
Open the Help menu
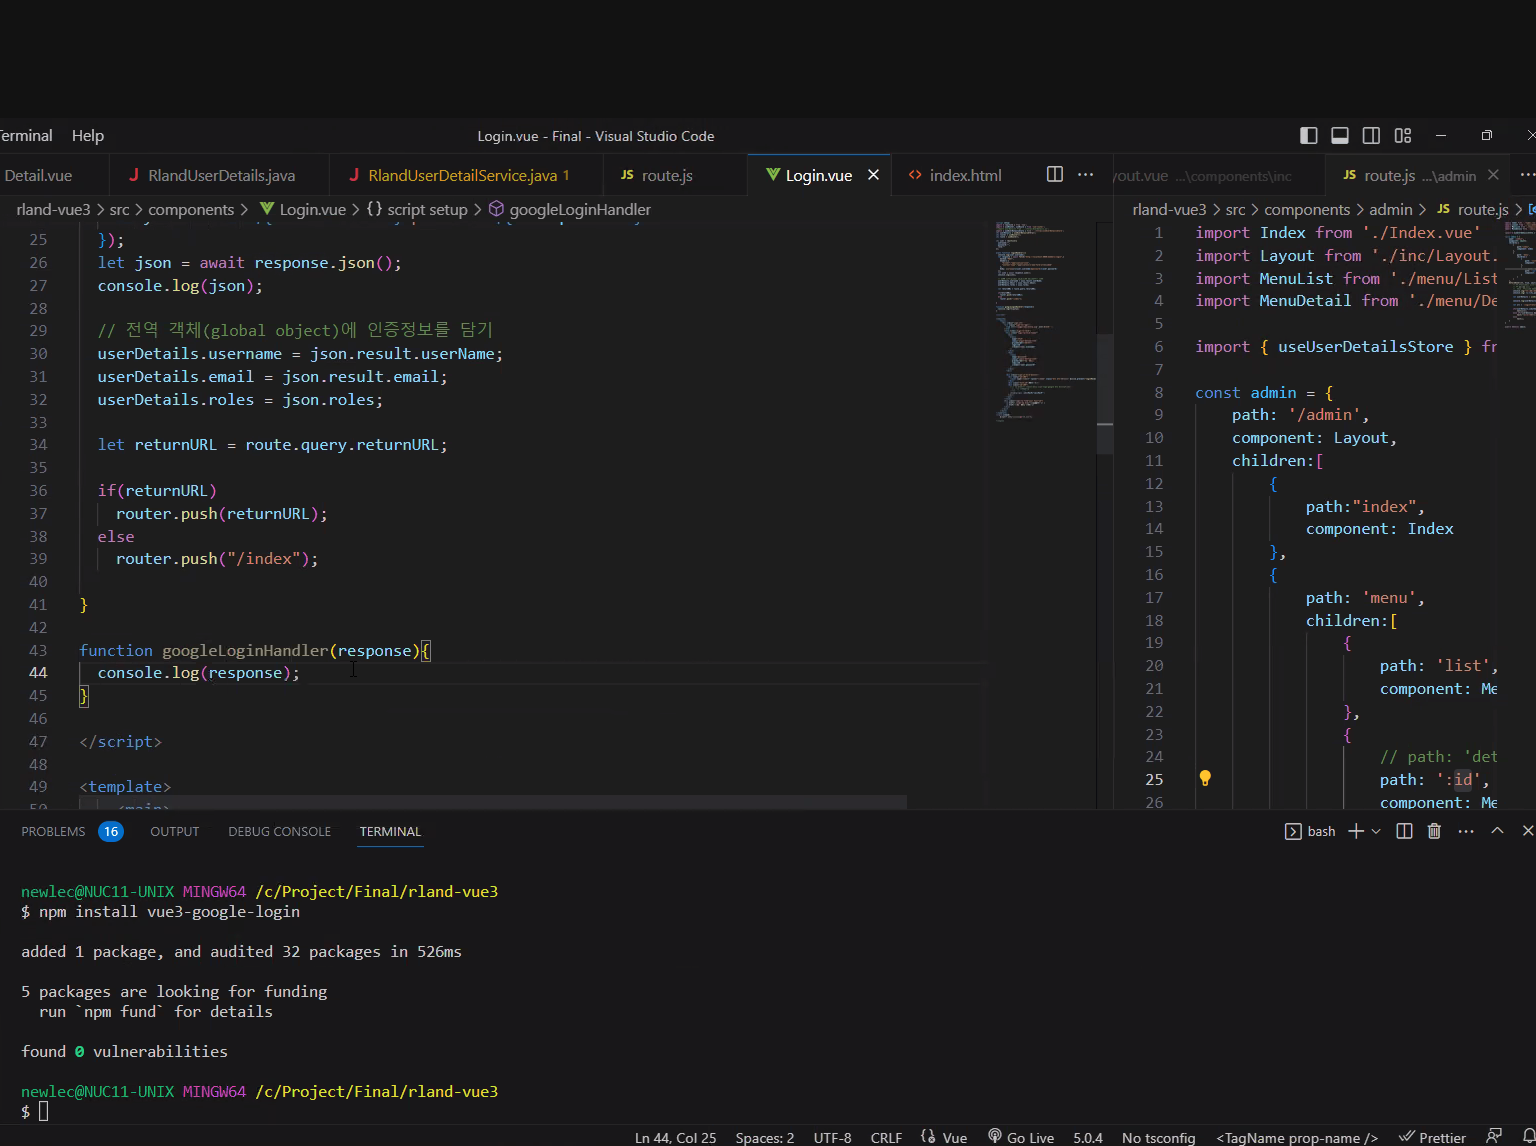[88, 135]
